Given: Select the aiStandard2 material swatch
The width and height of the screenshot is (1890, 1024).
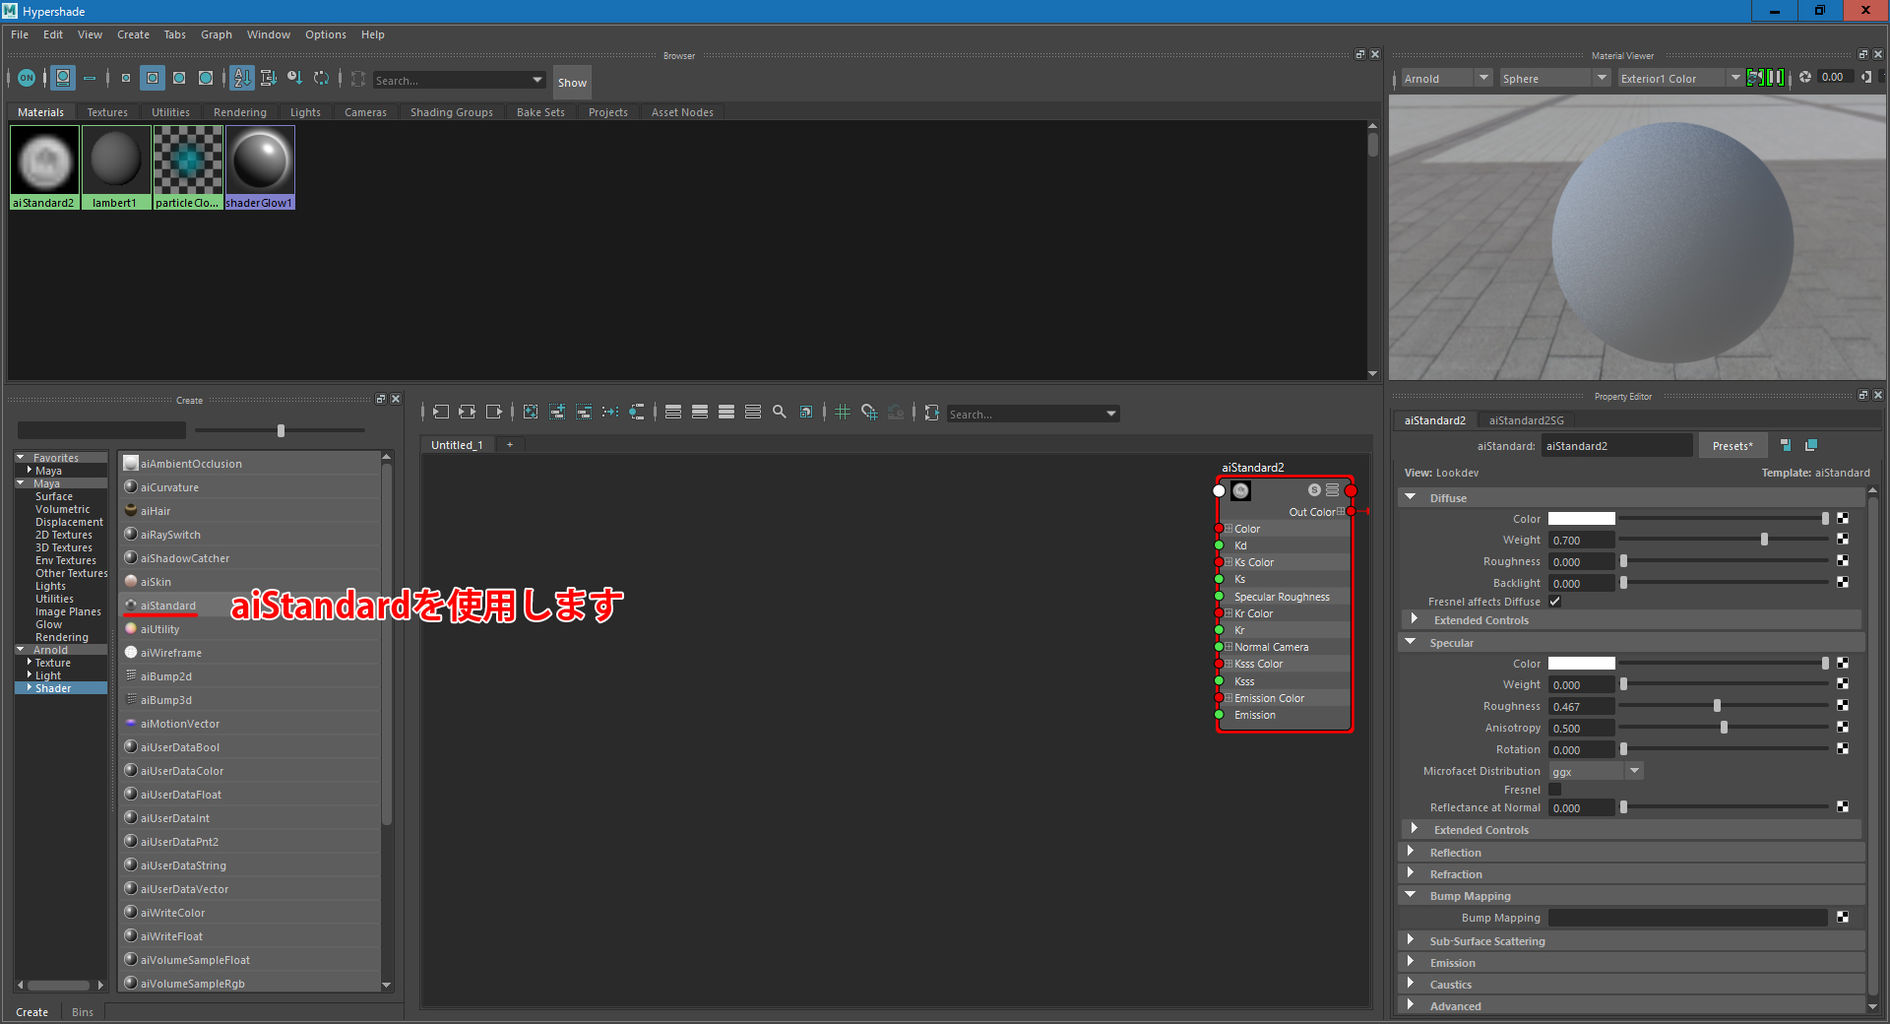Looking at the screenshot, I should [x=44, y=166].
